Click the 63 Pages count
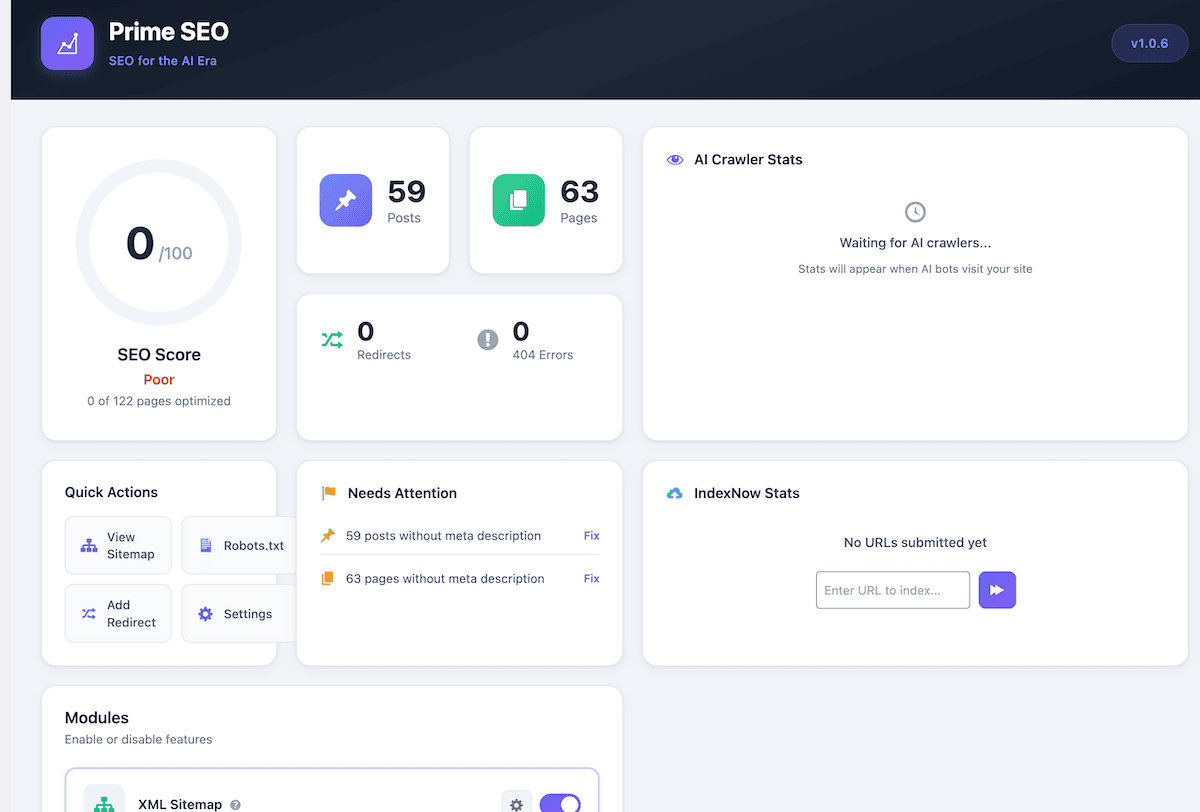The image size is (1200, 812). pos(579,190)
